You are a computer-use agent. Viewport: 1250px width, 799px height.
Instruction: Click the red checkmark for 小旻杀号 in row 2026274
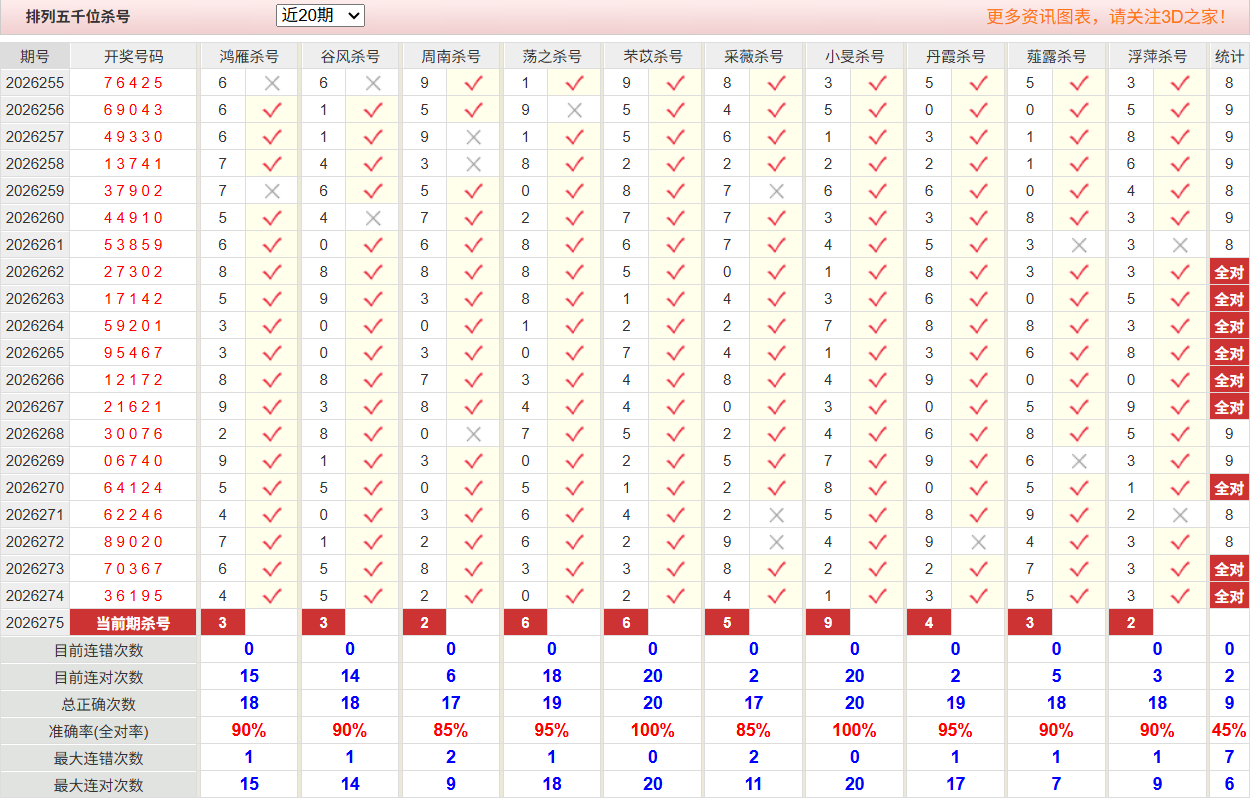tap(877, 596)
